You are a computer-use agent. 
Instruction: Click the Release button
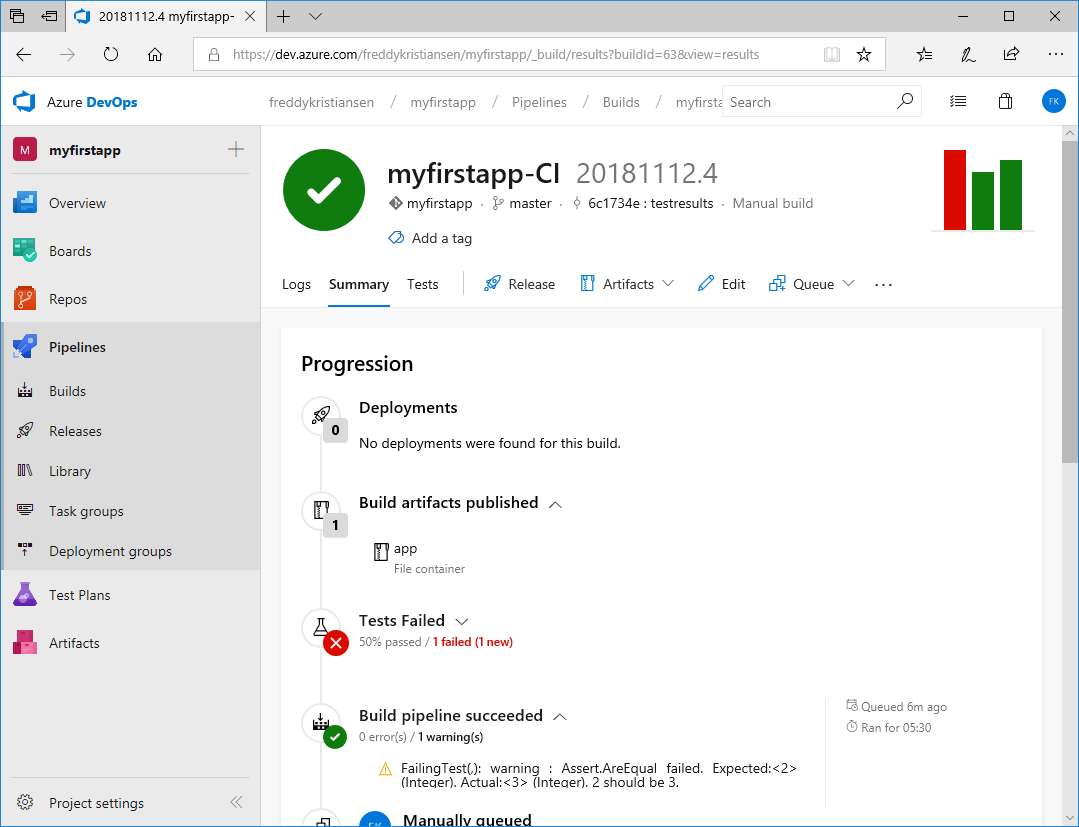pos(519,284)
